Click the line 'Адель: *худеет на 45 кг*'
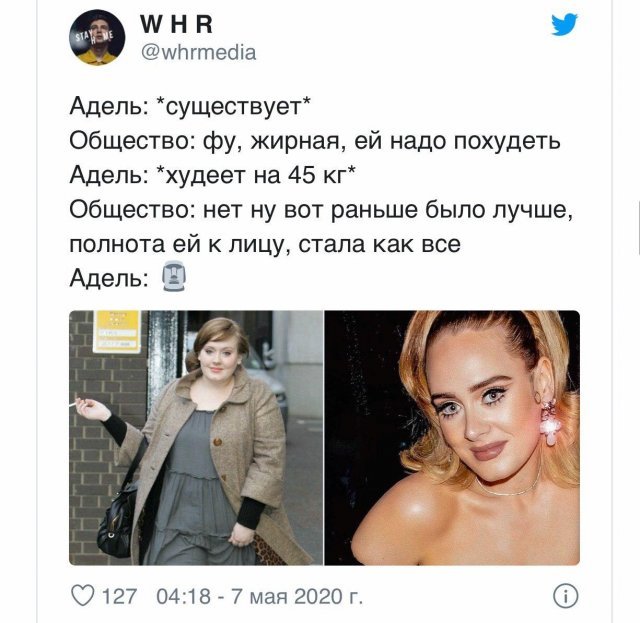 (x=212, y=176)
